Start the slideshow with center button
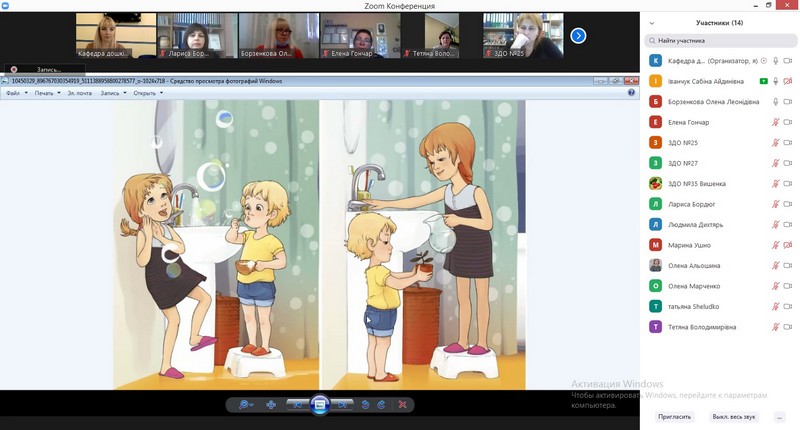The height and width of the screenshot is (430, 800). pos(320,404)
